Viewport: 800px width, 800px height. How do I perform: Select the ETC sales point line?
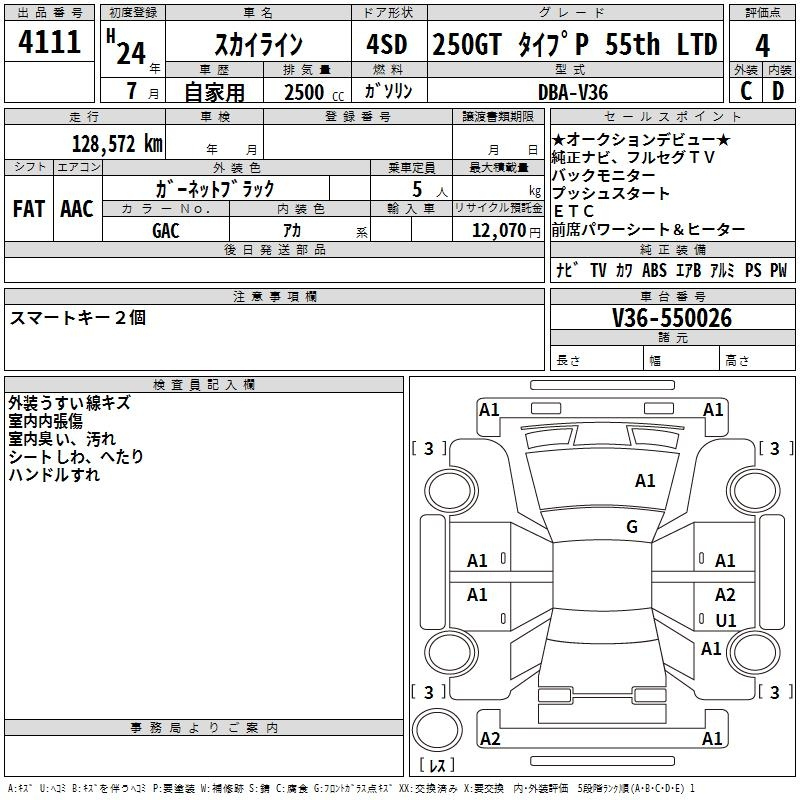click(573, 211)
